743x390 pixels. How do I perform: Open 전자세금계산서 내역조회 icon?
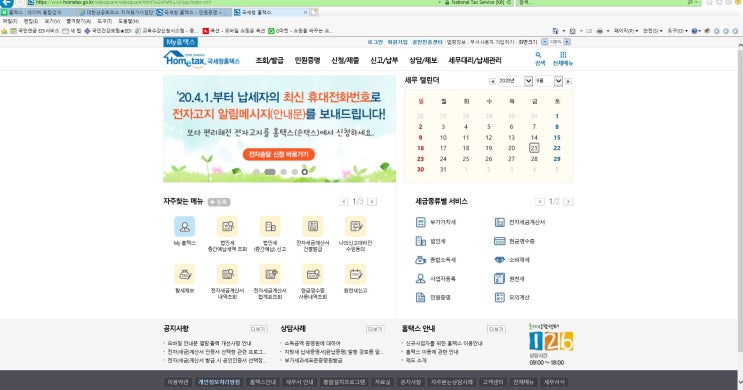coord(227,274)
